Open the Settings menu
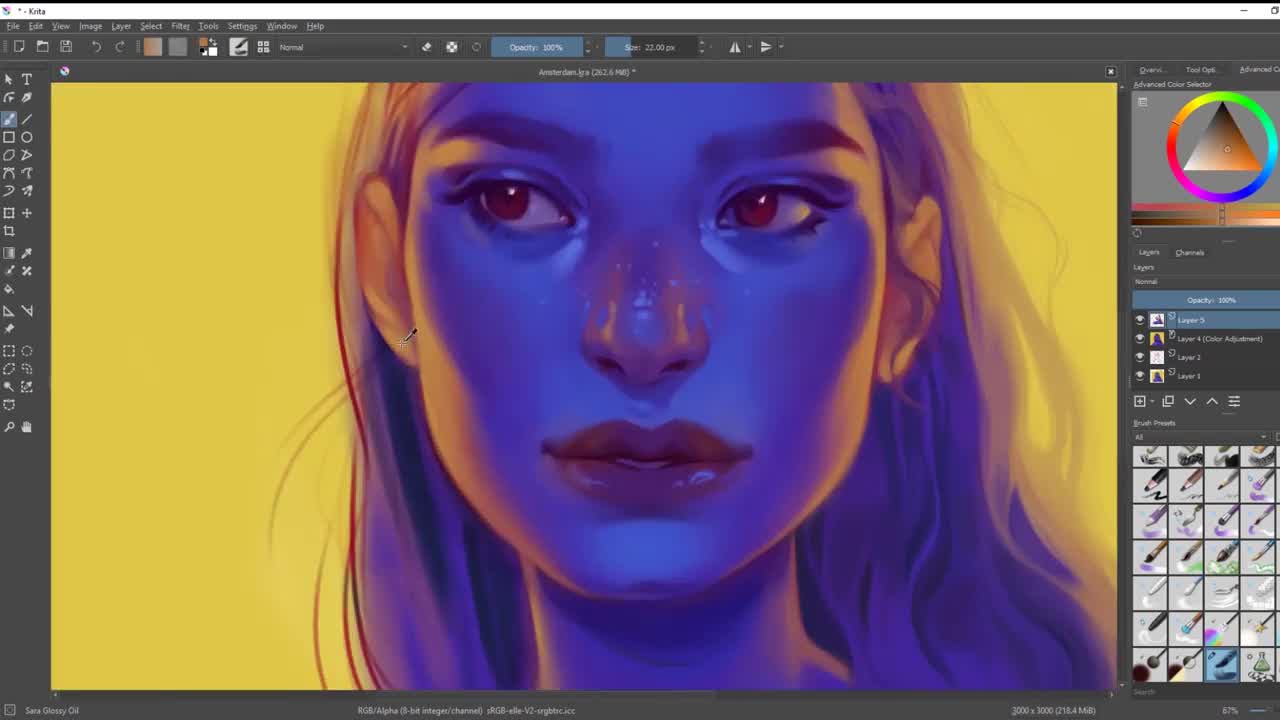 (242, 26)
